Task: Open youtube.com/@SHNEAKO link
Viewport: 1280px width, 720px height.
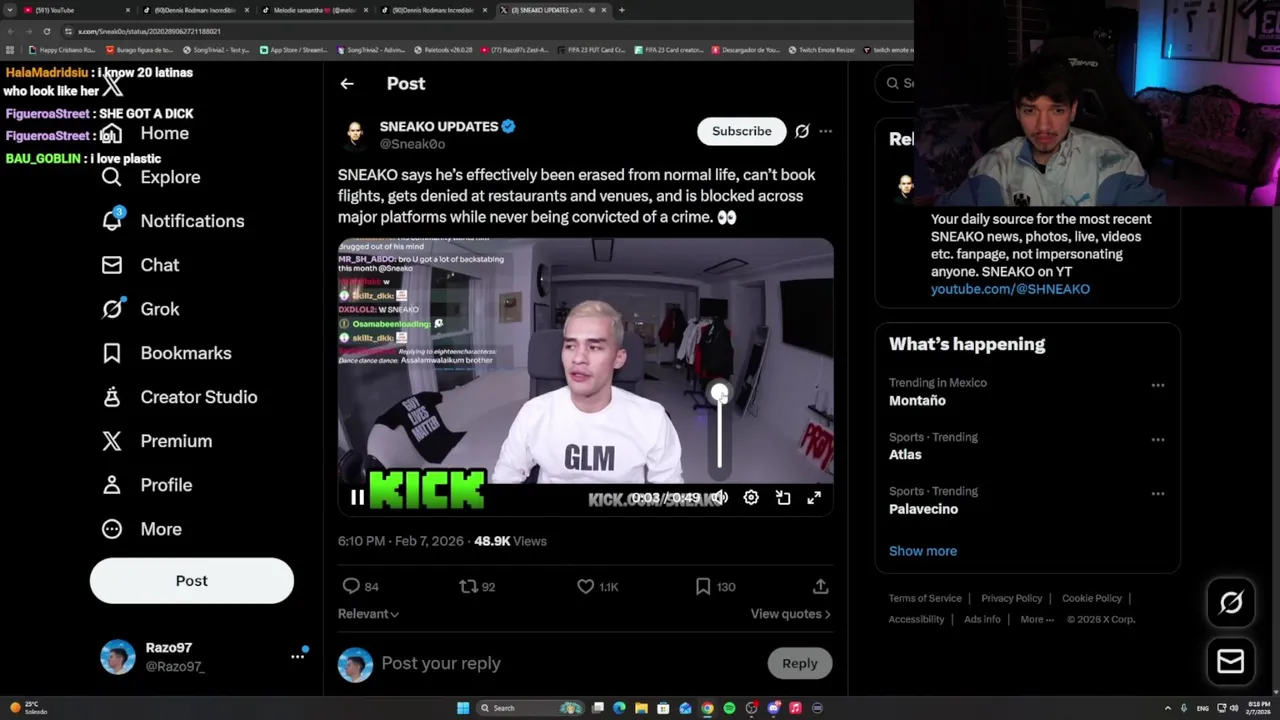Action: coord(1010,289)
